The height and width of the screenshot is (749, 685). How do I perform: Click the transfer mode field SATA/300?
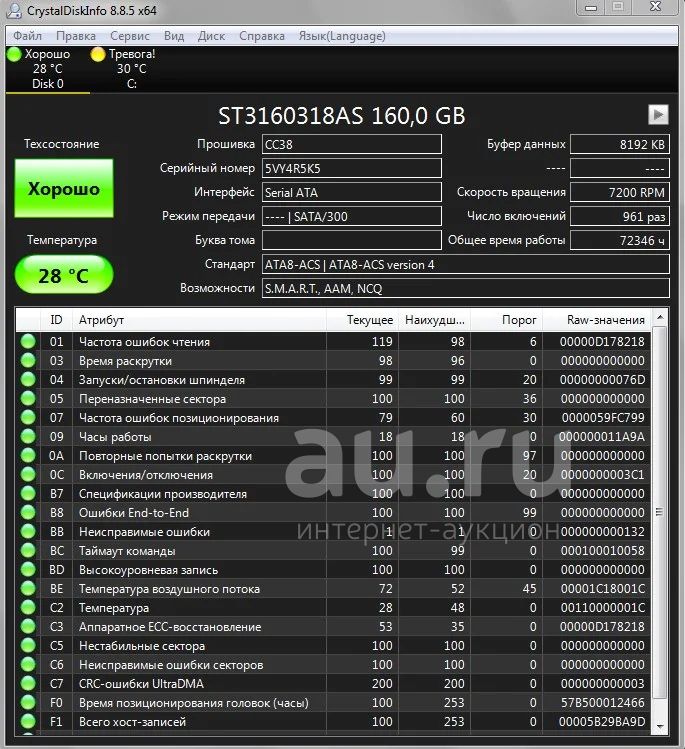[352, 216]
